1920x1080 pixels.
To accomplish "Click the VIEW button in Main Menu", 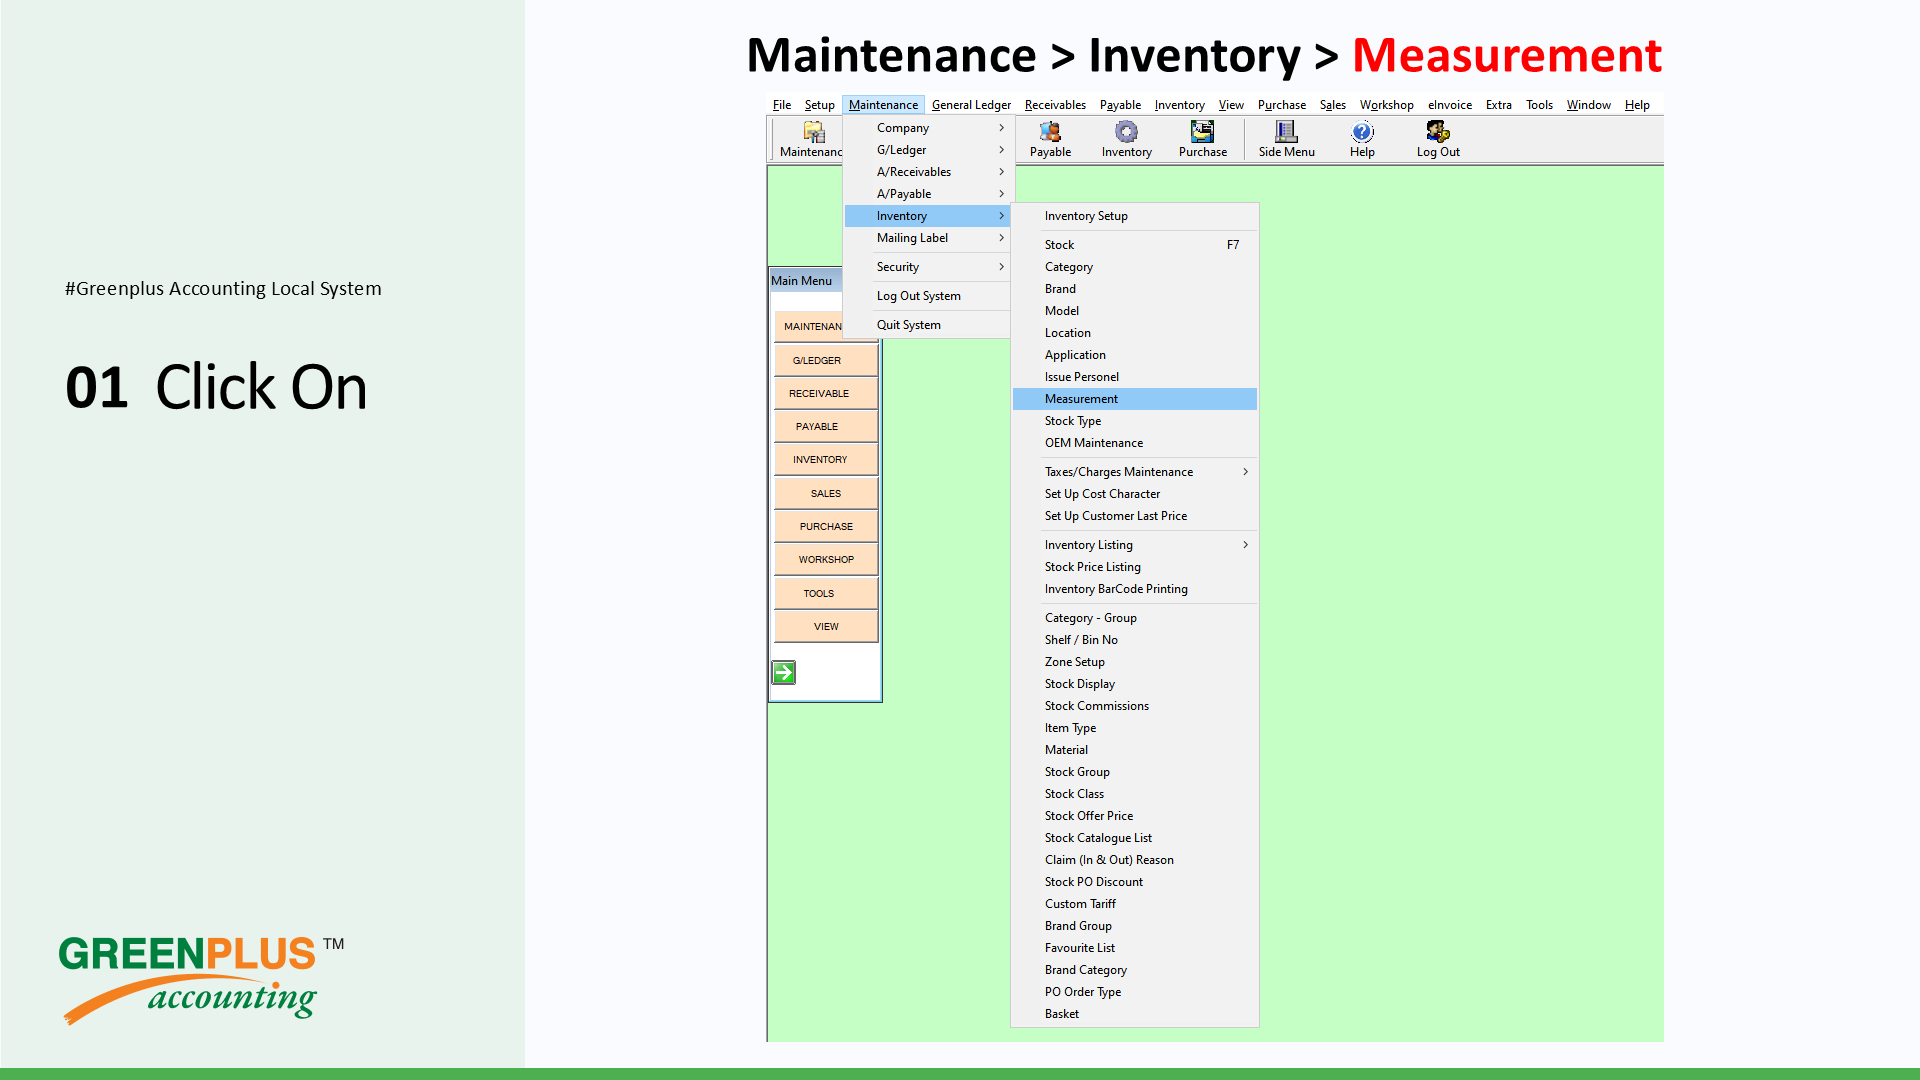I will [826, 626].
